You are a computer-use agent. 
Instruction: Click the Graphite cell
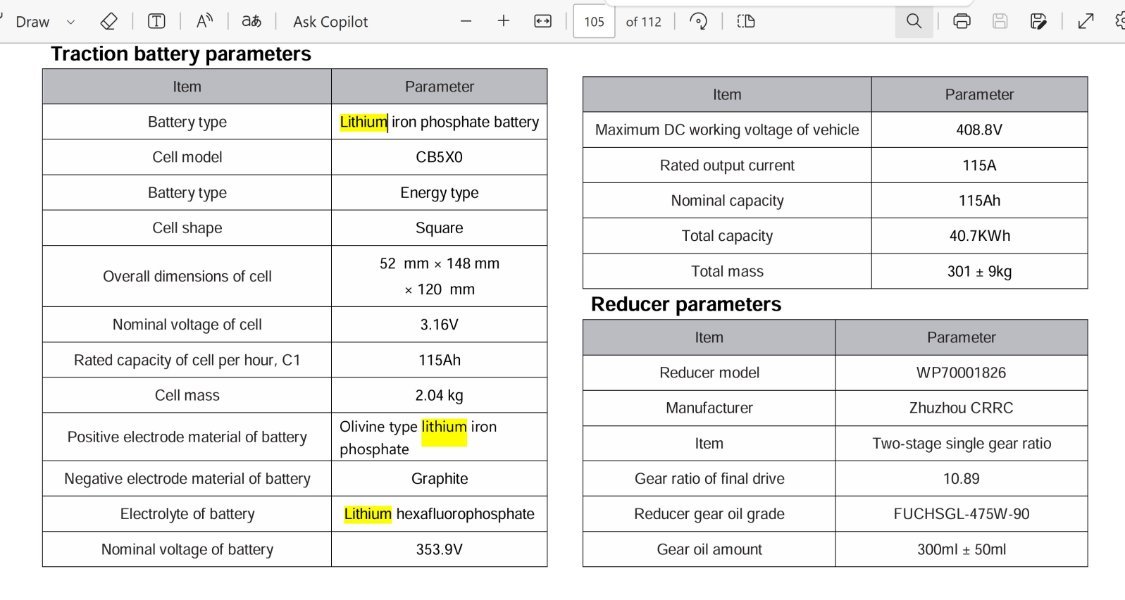click(x=439, y=479)
